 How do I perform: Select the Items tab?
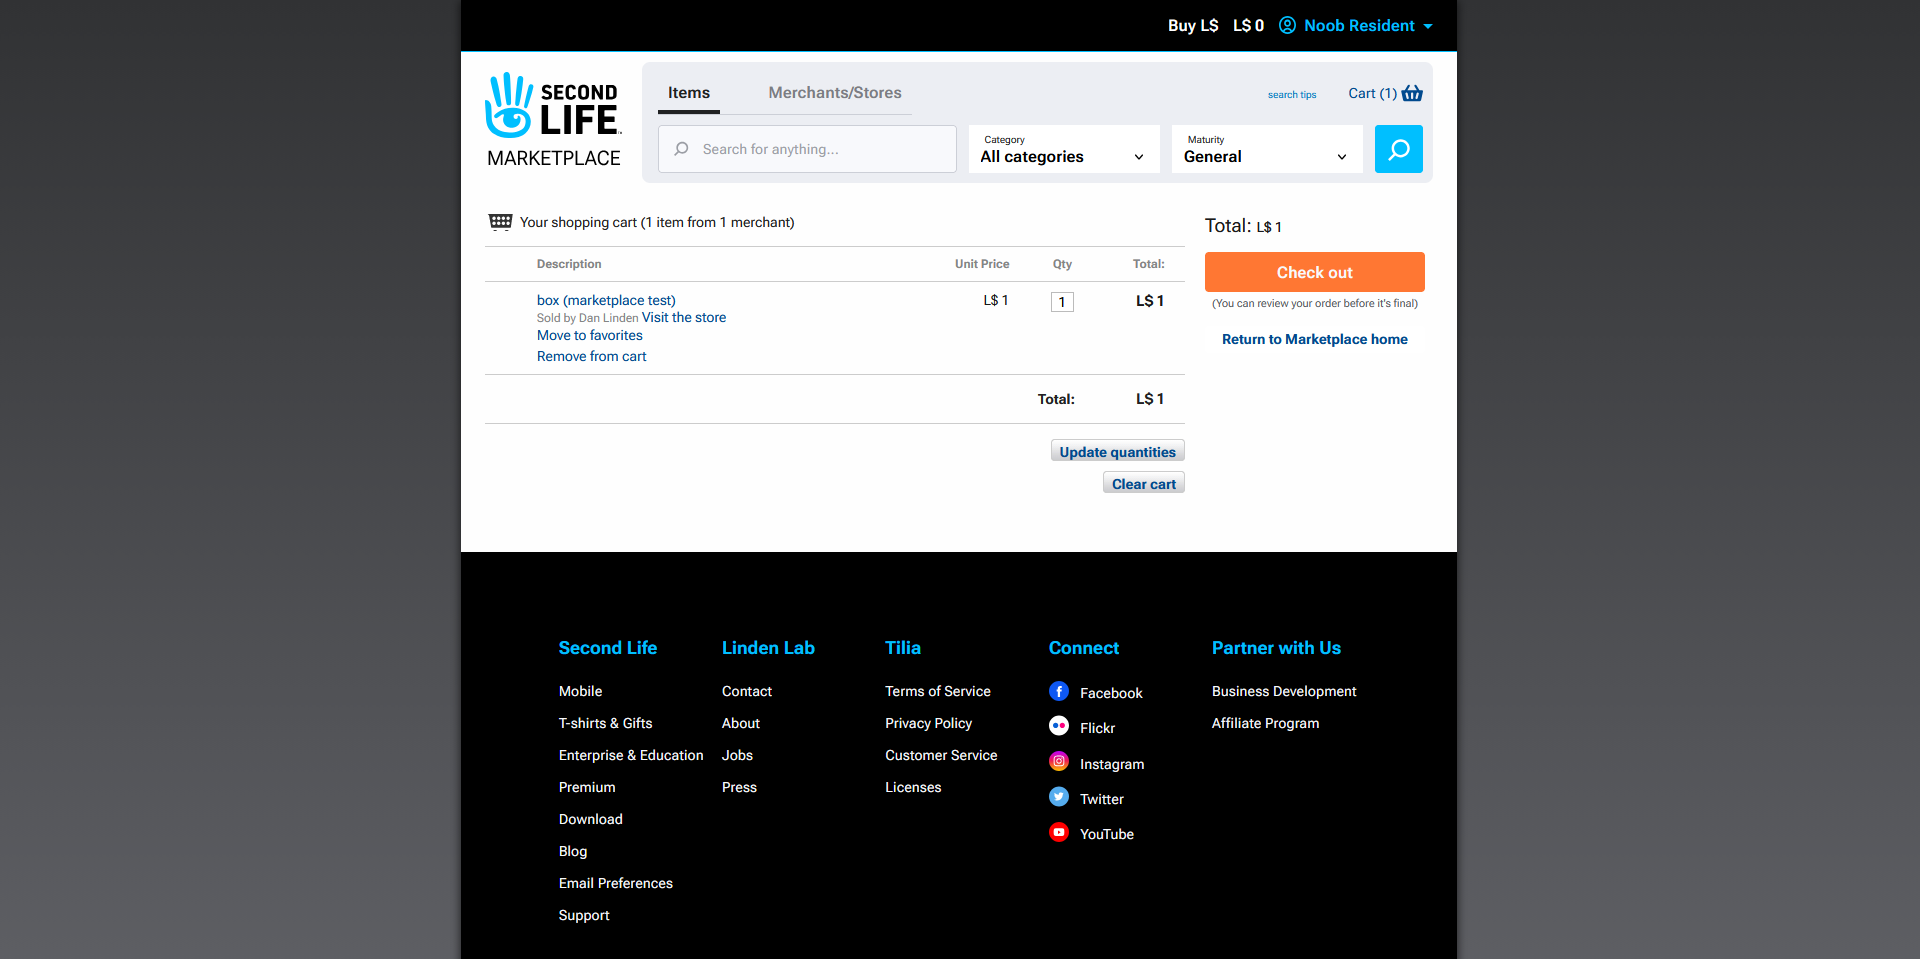[688, 93]
